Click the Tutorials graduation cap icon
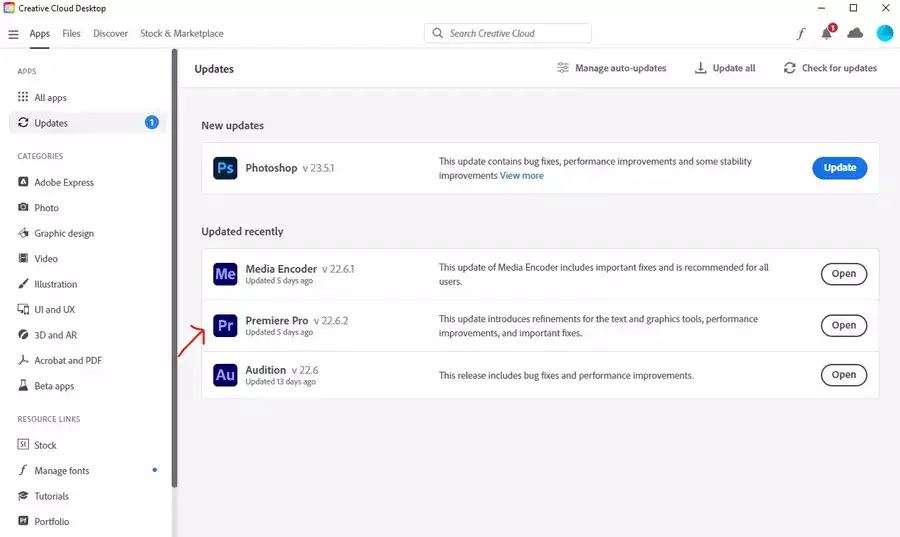The width and height of the screenshot is (900, 537). 23,496
